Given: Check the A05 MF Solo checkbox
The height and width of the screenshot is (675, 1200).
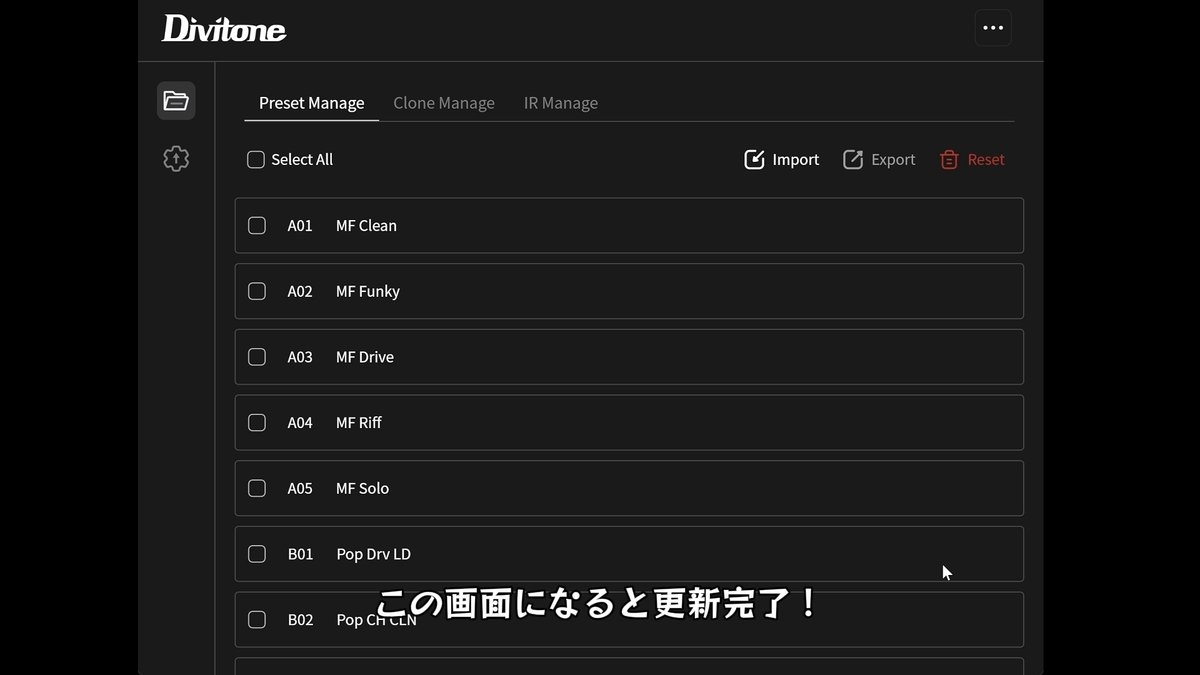Looking at the screenshot, I should (x=257, y=488).
